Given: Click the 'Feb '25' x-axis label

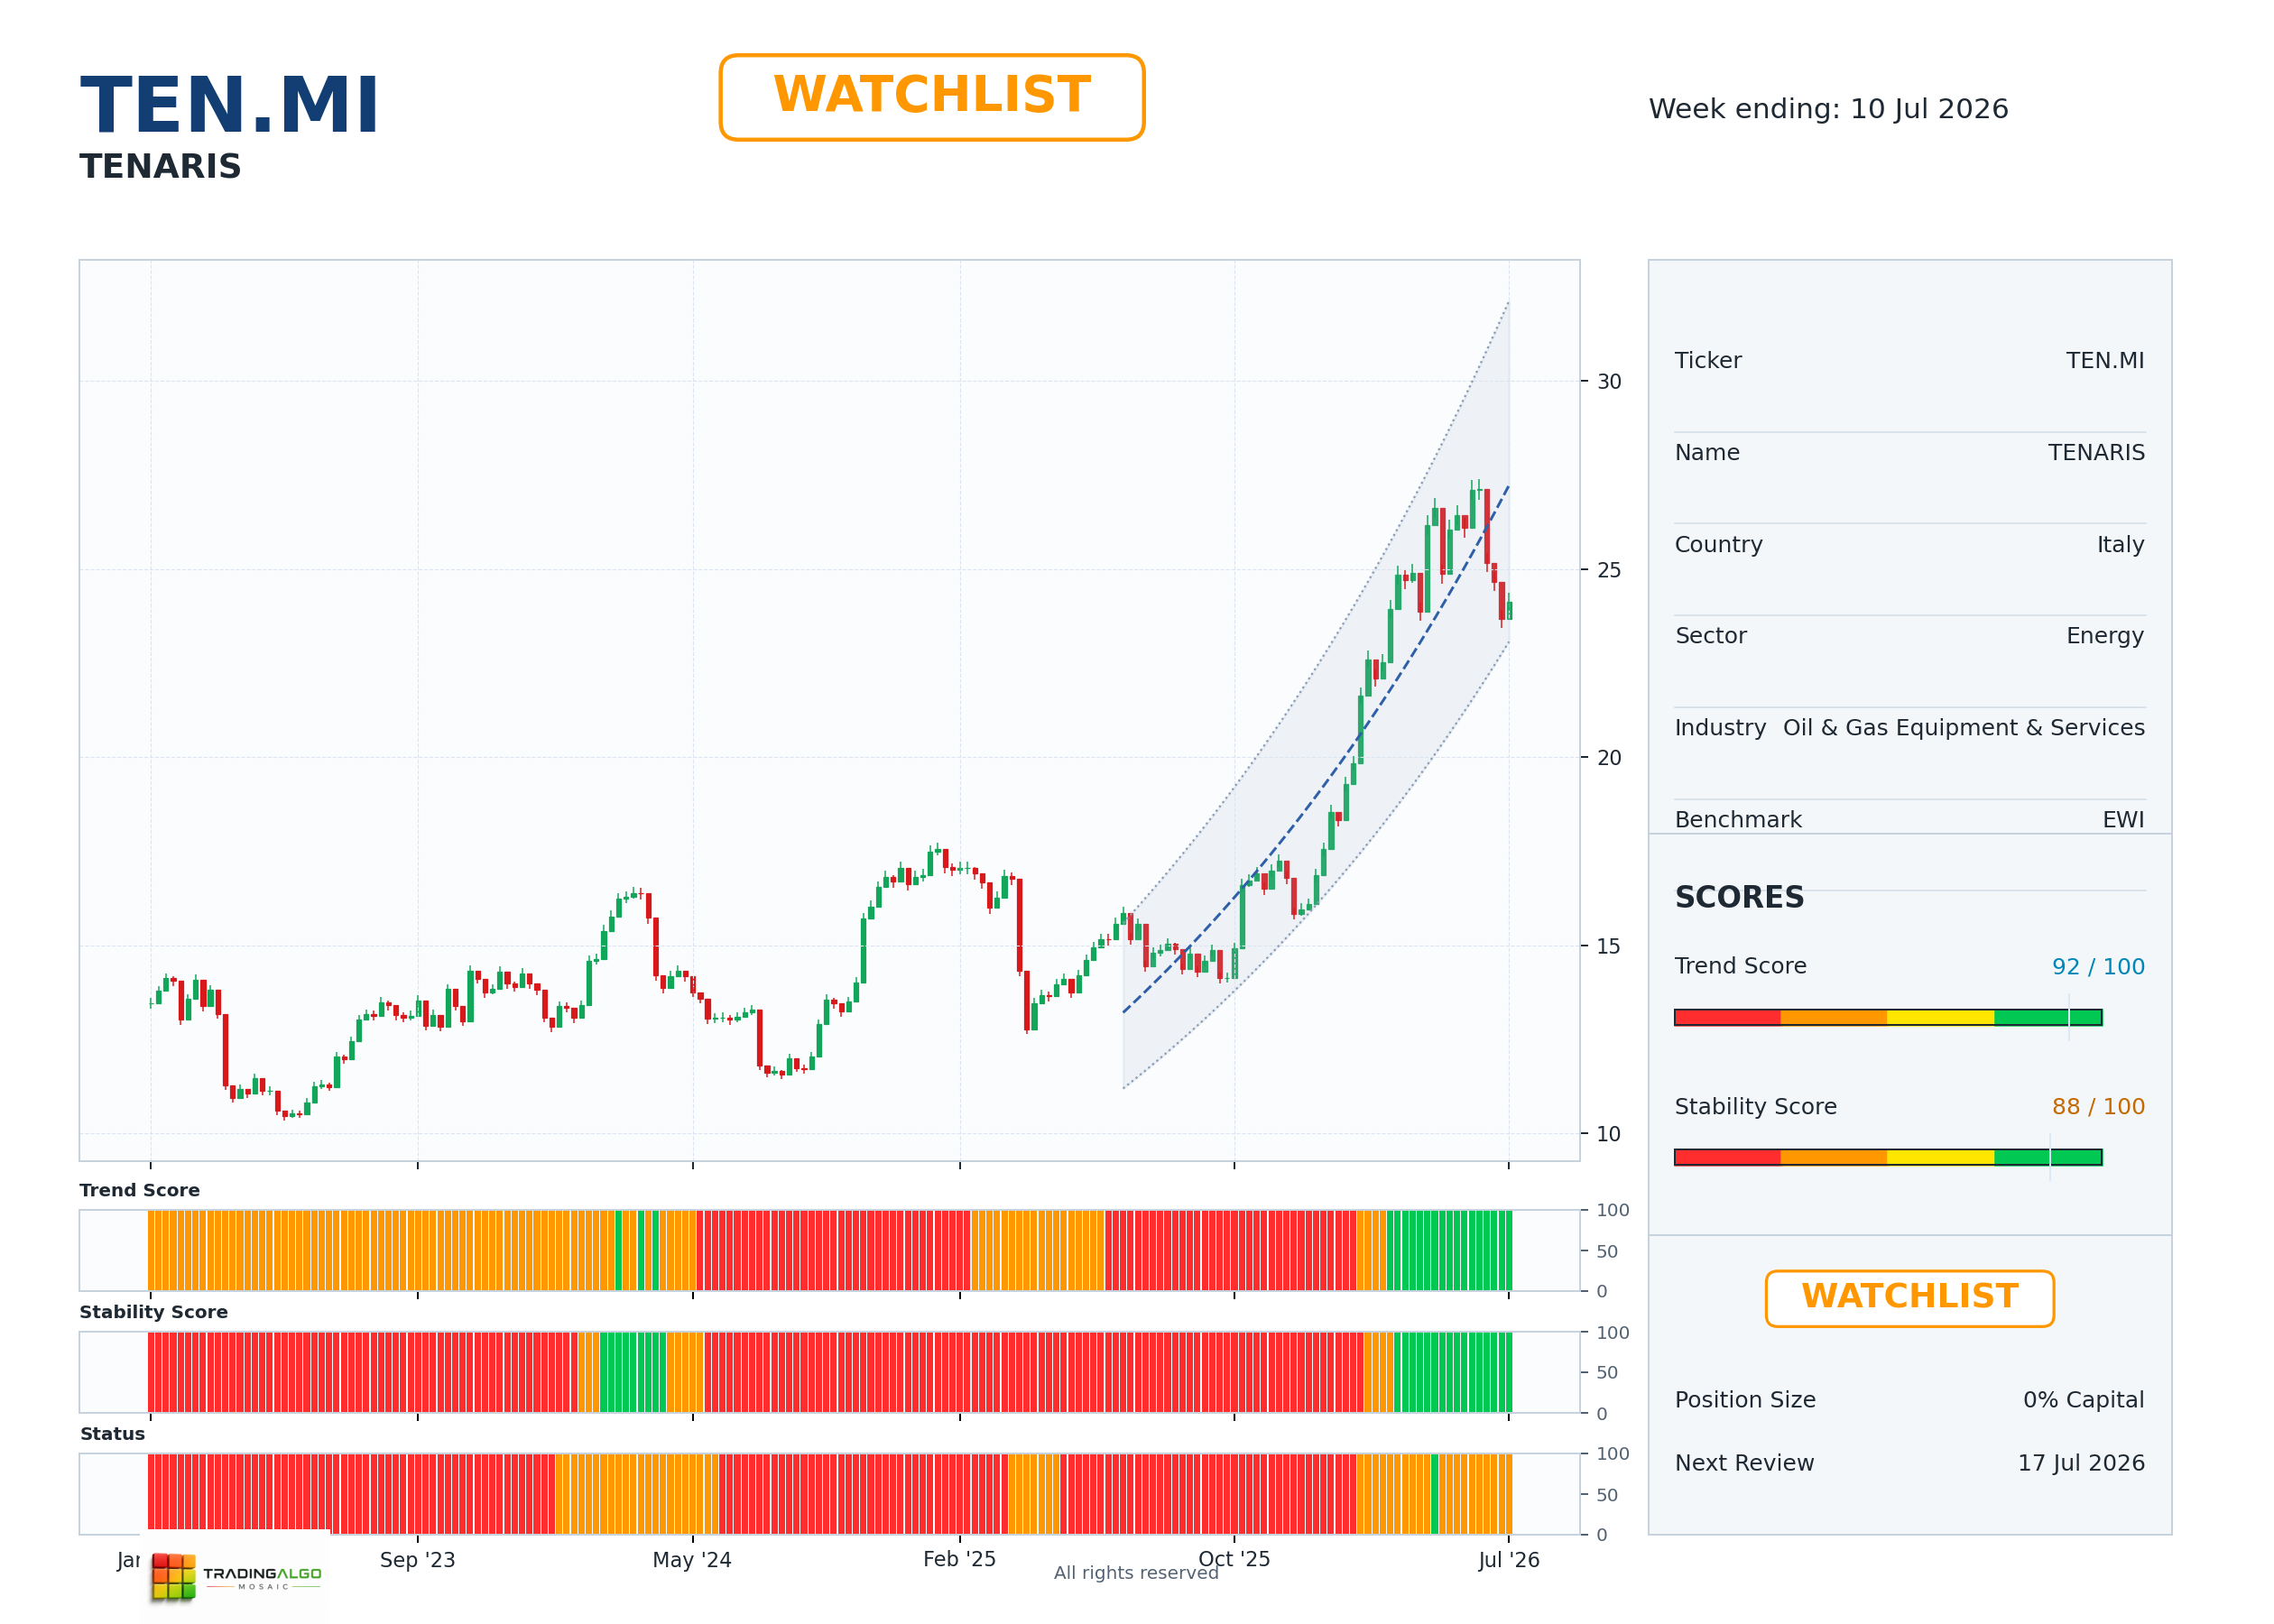Looking at the screenshot, I should (x=959, y=1559).
